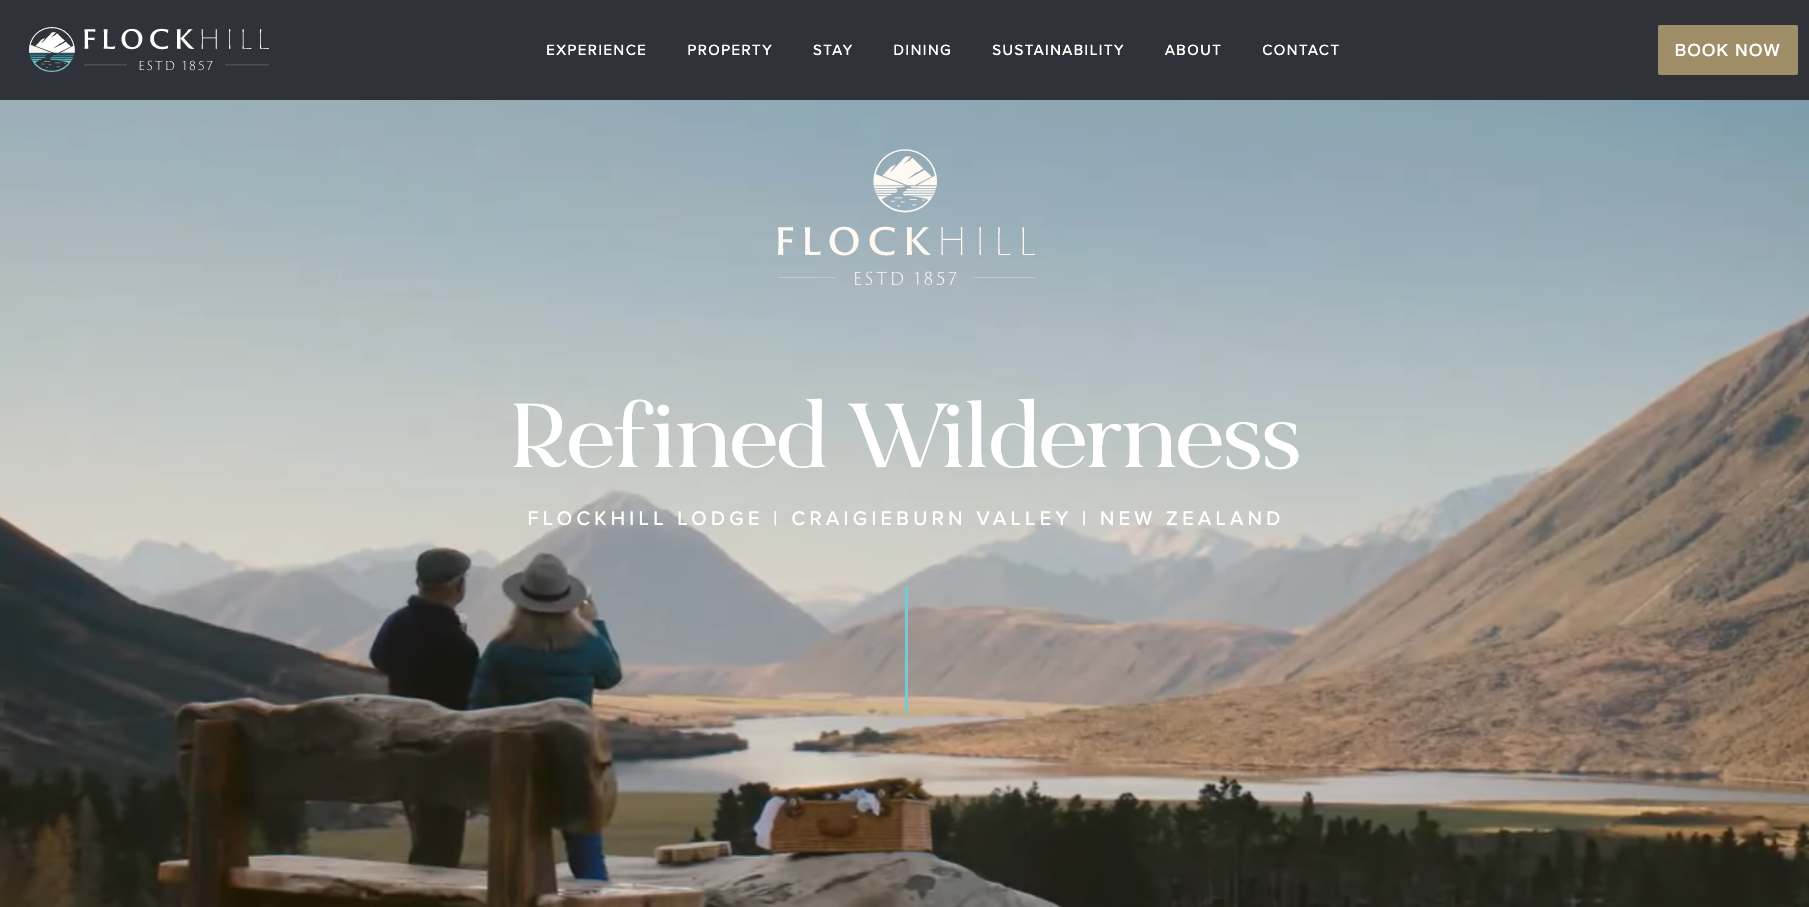The width and height of the screenshot is (1809, 907).
Task: Navigate to the About page
Action: [1193, 50]
